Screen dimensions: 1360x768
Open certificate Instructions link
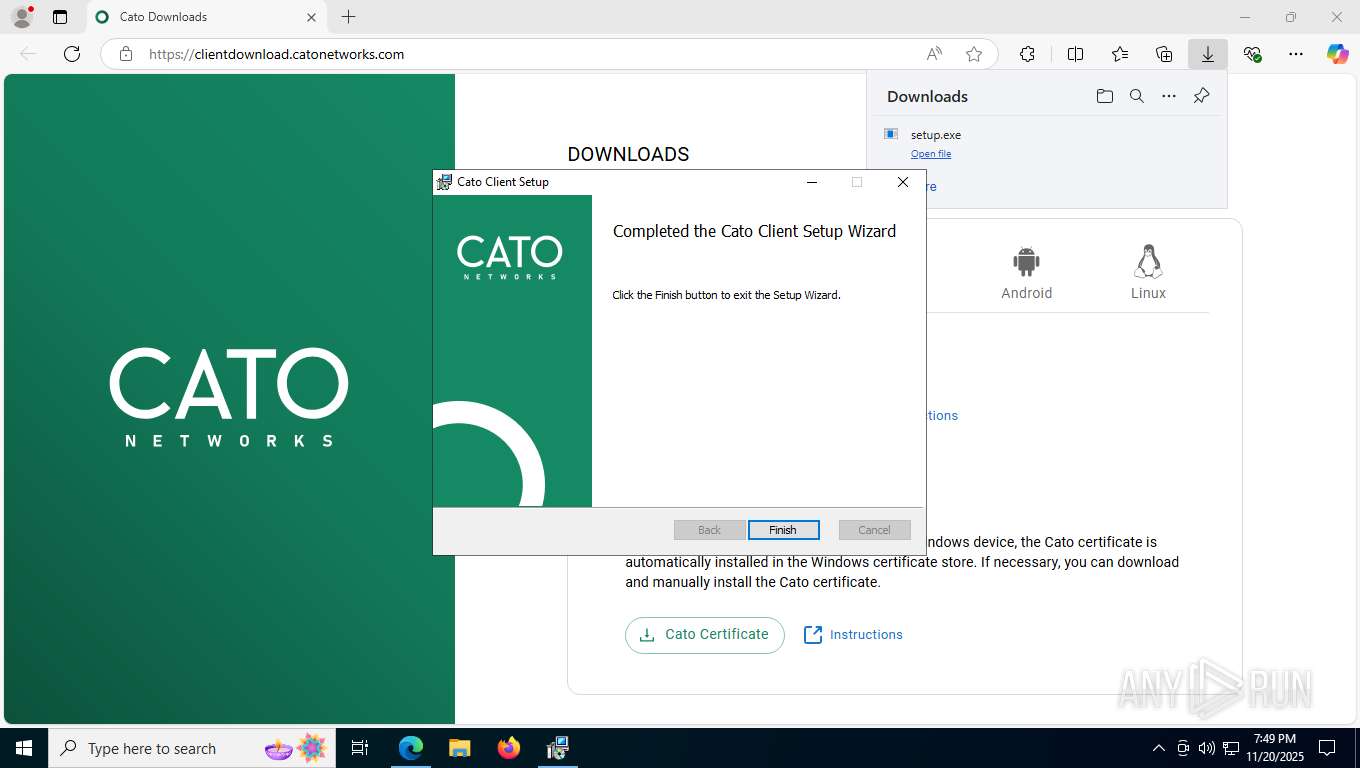pos(853,635)
